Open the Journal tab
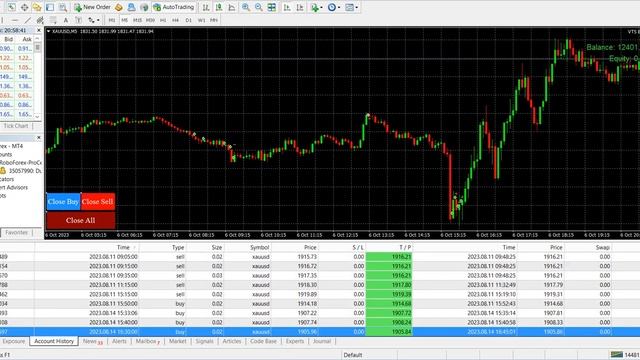640x360 pixels. (x=322, y=341)
